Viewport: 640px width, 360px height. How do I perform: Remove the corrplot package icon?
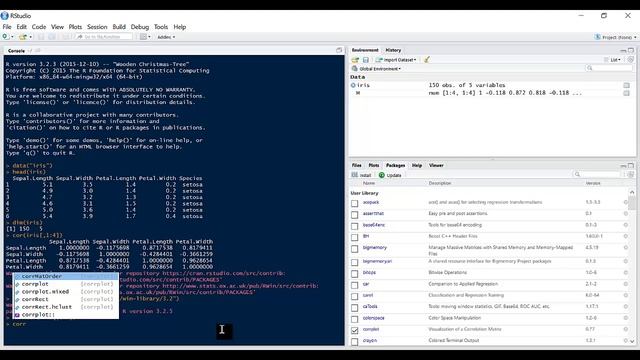pos(626,329)
